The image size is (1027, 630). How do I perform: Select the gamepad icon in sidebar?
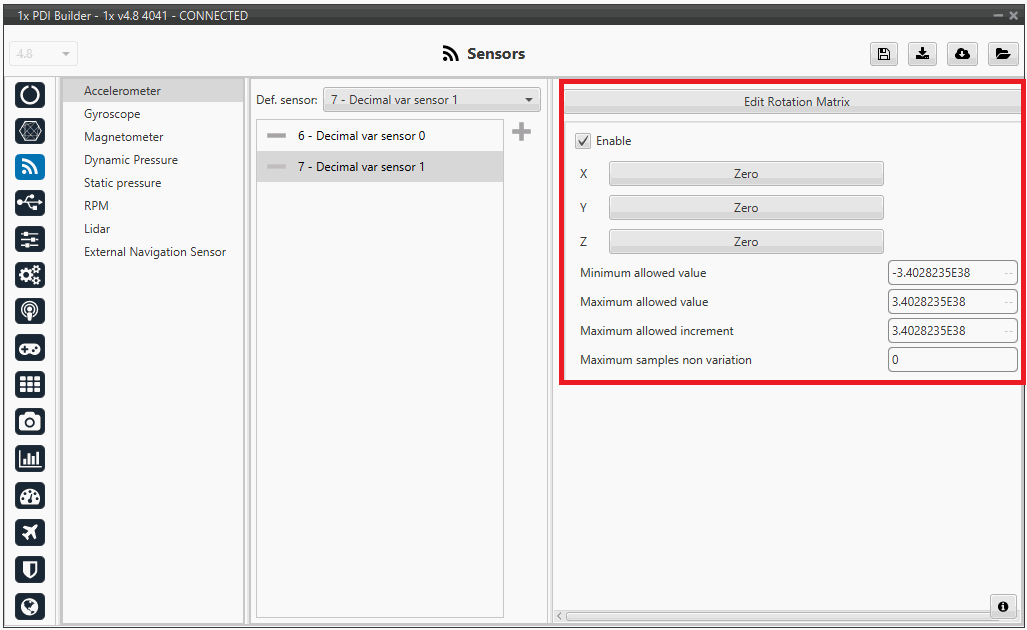coord(30,348)
